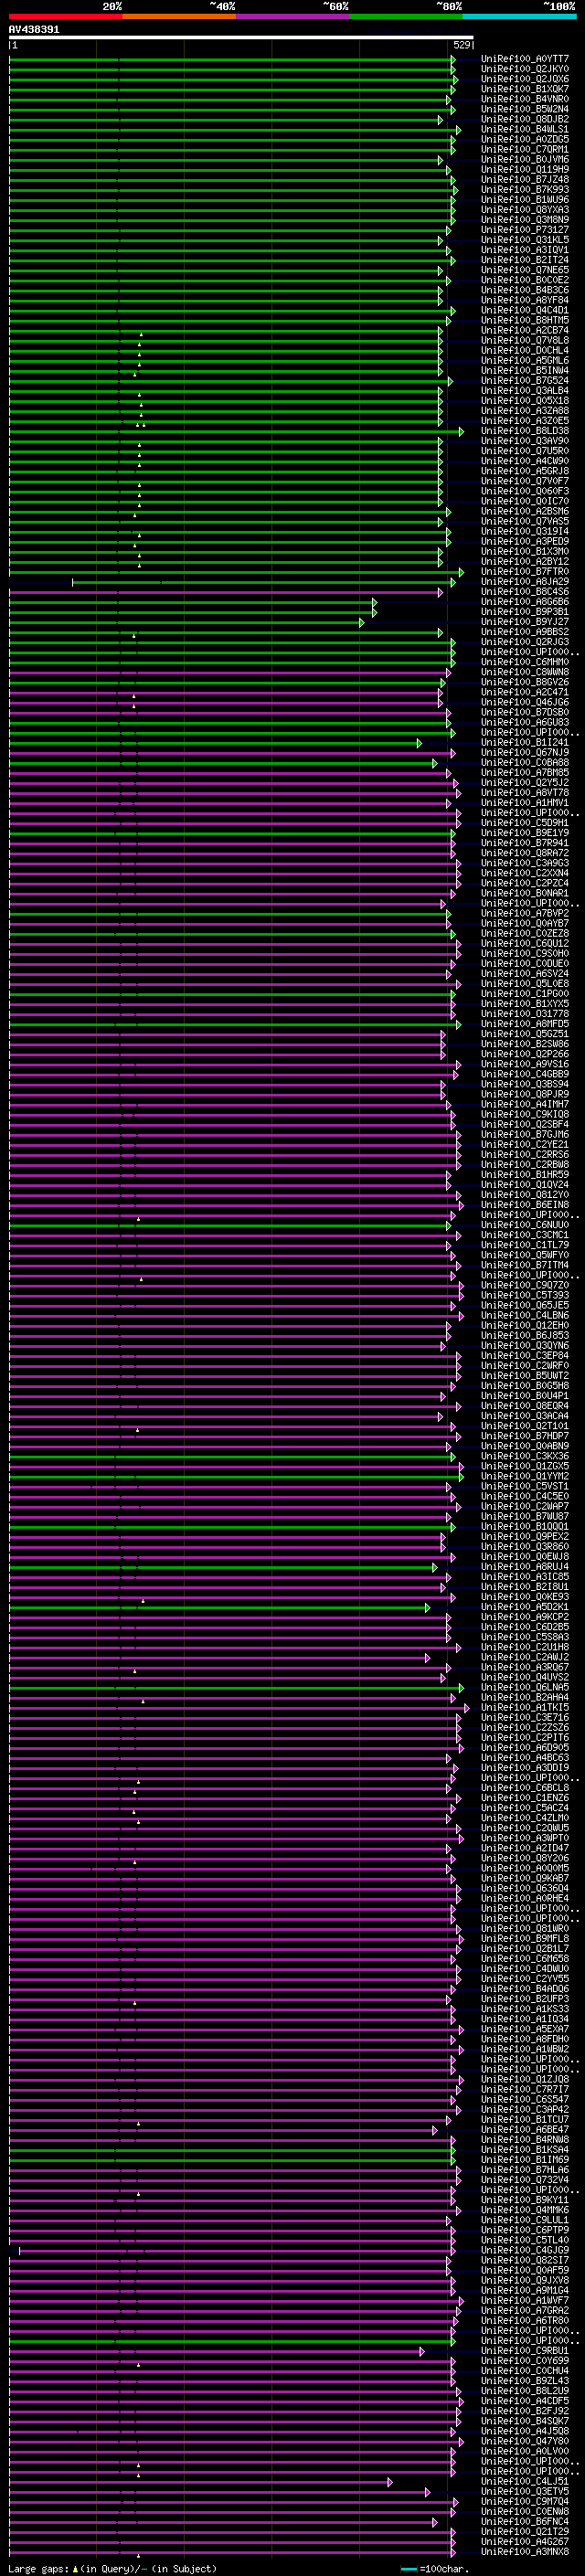Click the Large gaps legend text

(39, 2569)
